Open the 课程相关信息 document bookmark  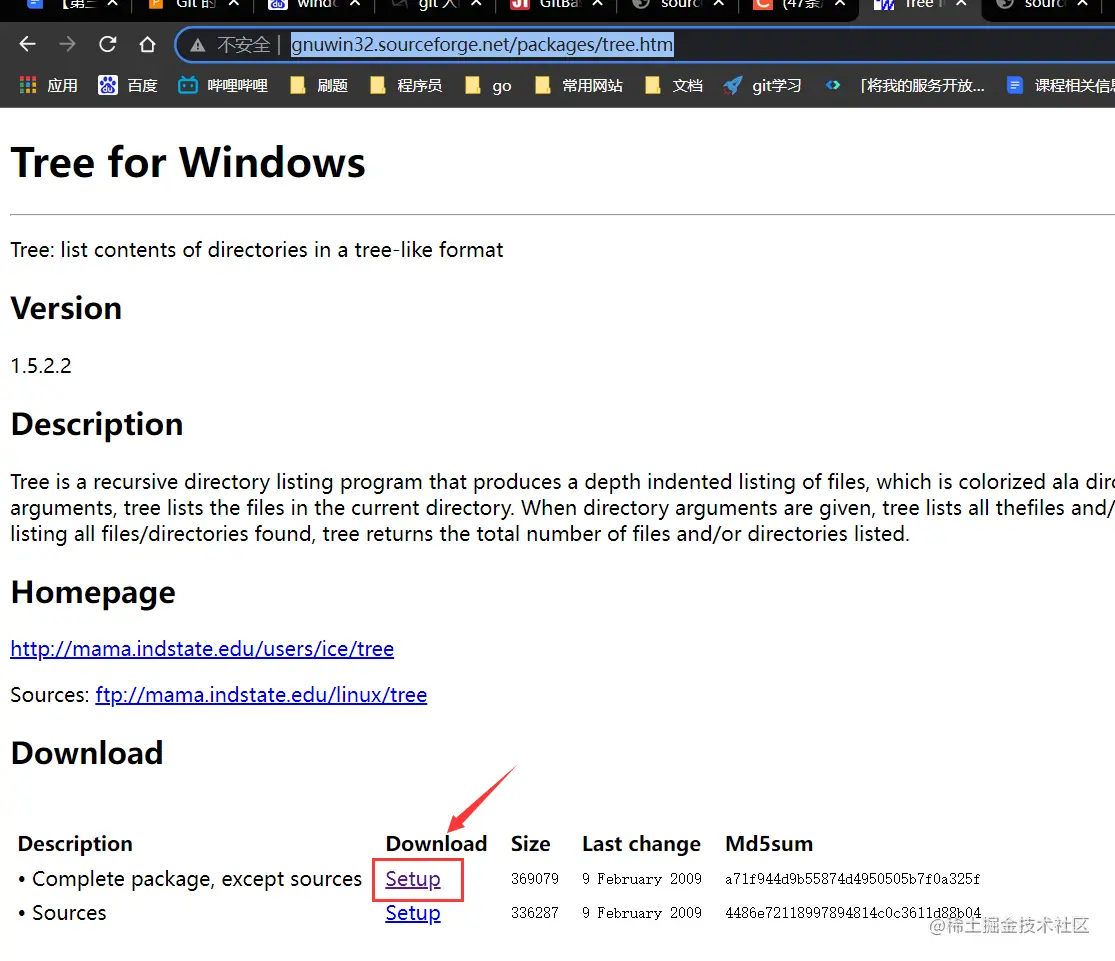point(1060,86)
